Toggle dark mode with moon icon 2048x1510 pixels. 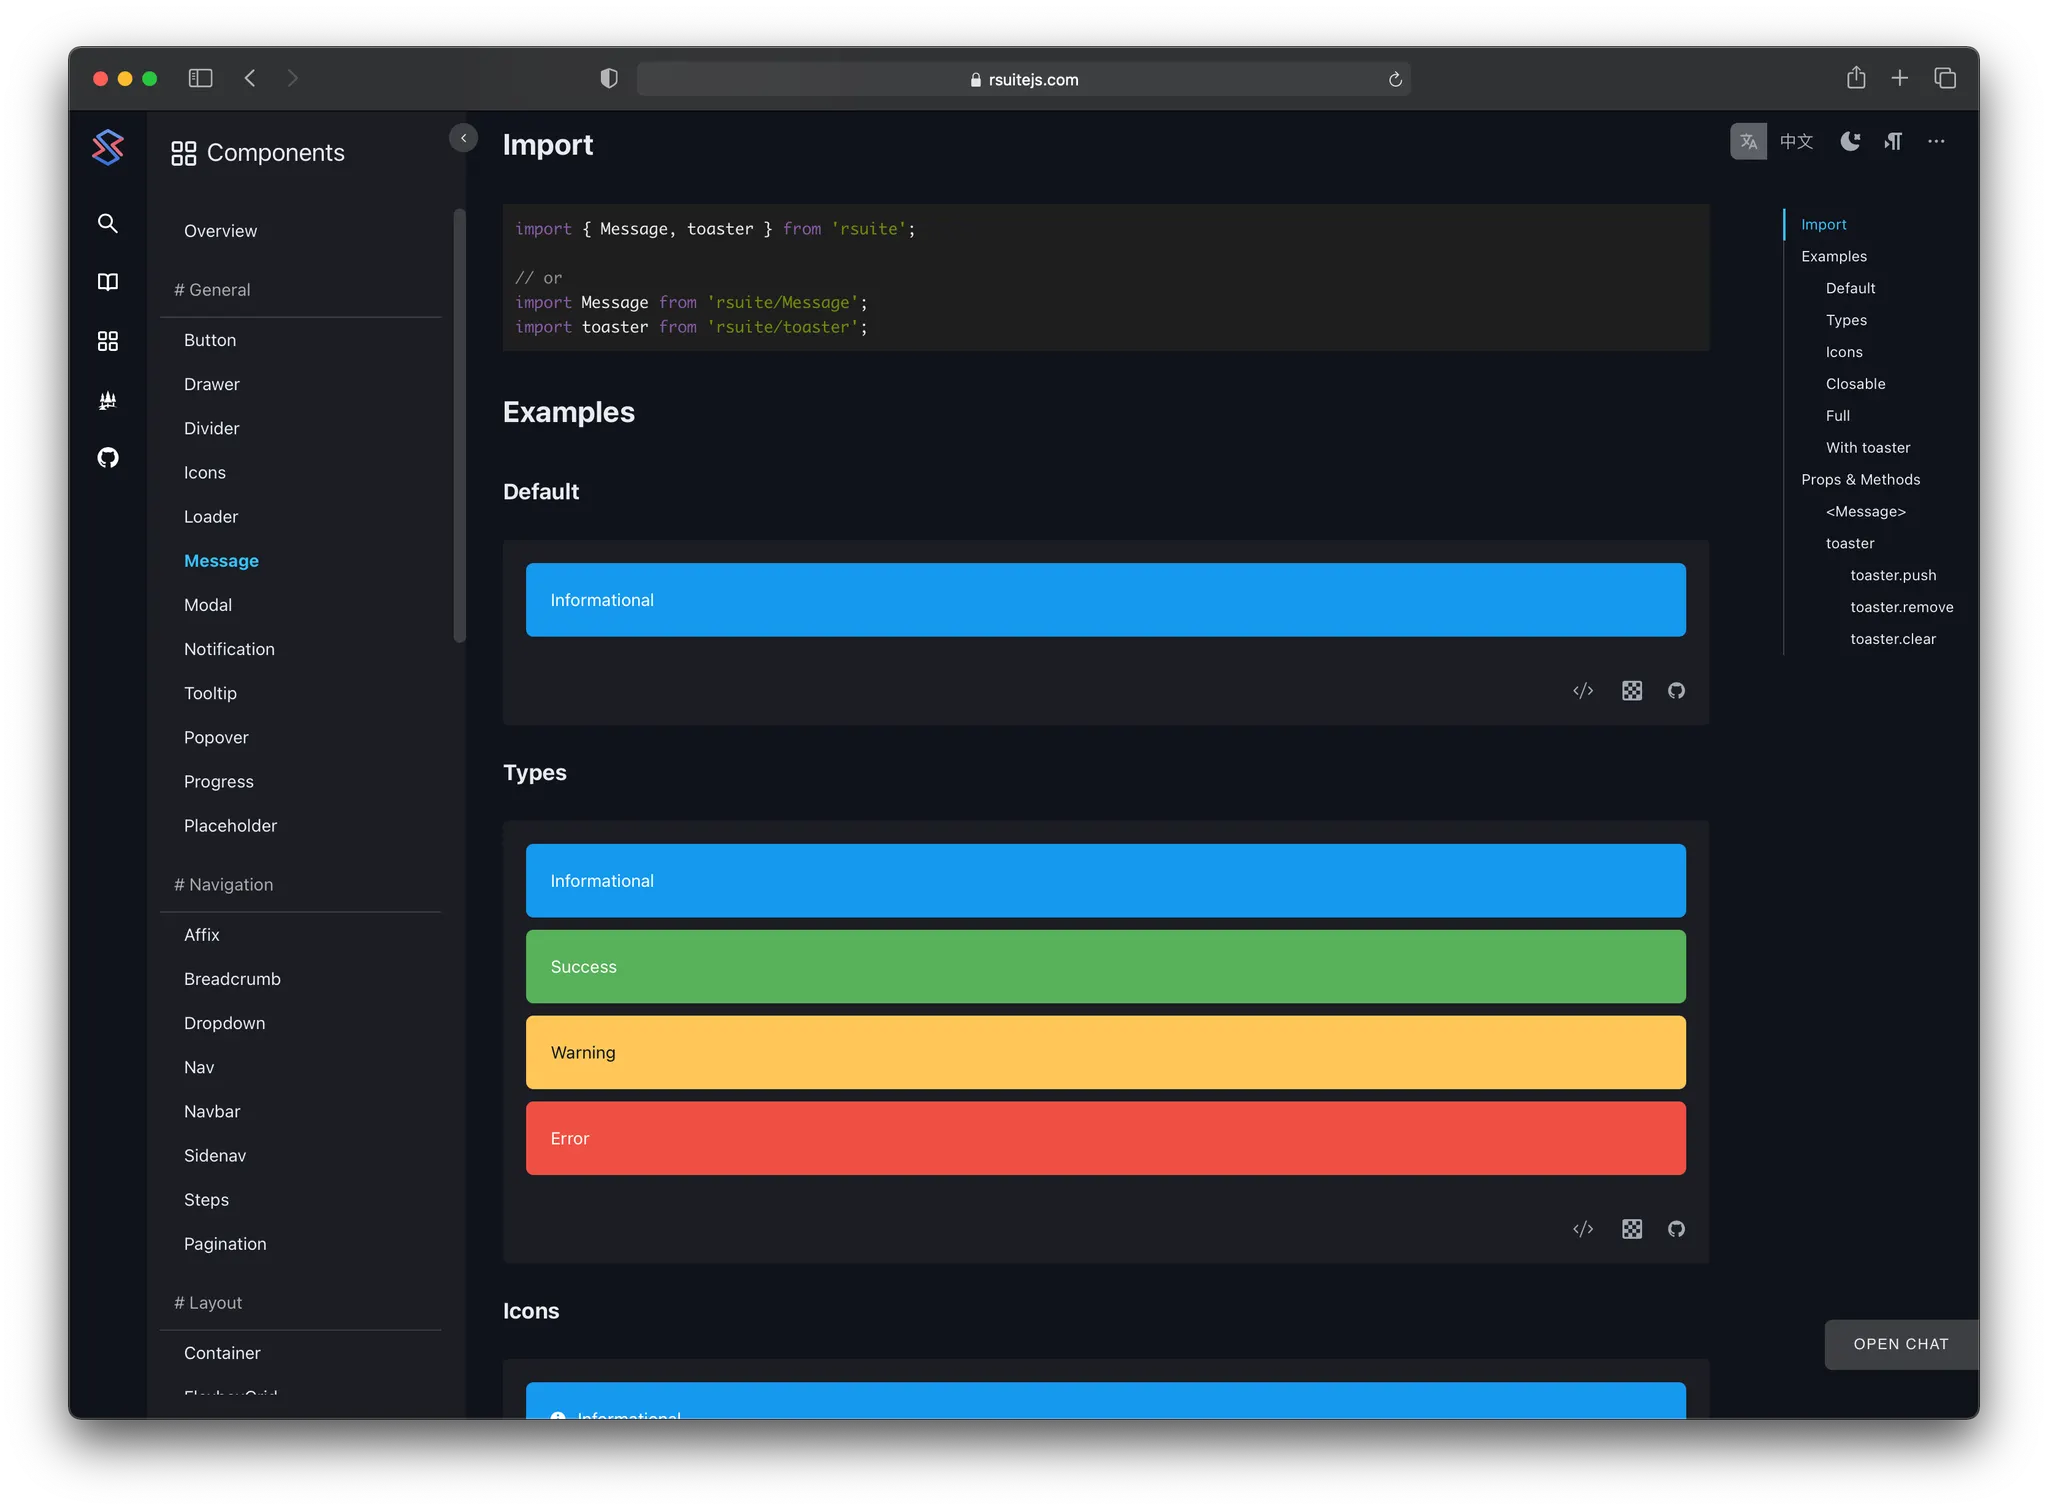(1850, 142)
